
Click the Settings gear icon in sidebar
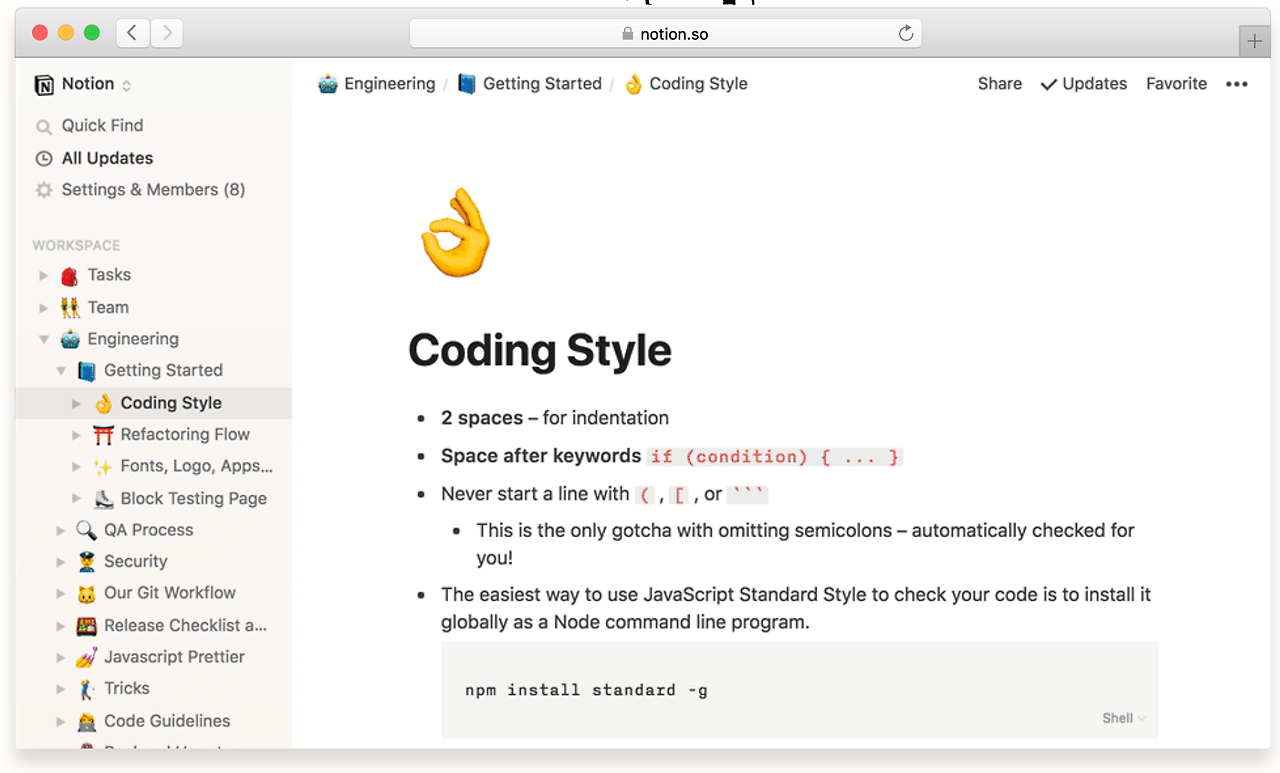pos(44,190)
